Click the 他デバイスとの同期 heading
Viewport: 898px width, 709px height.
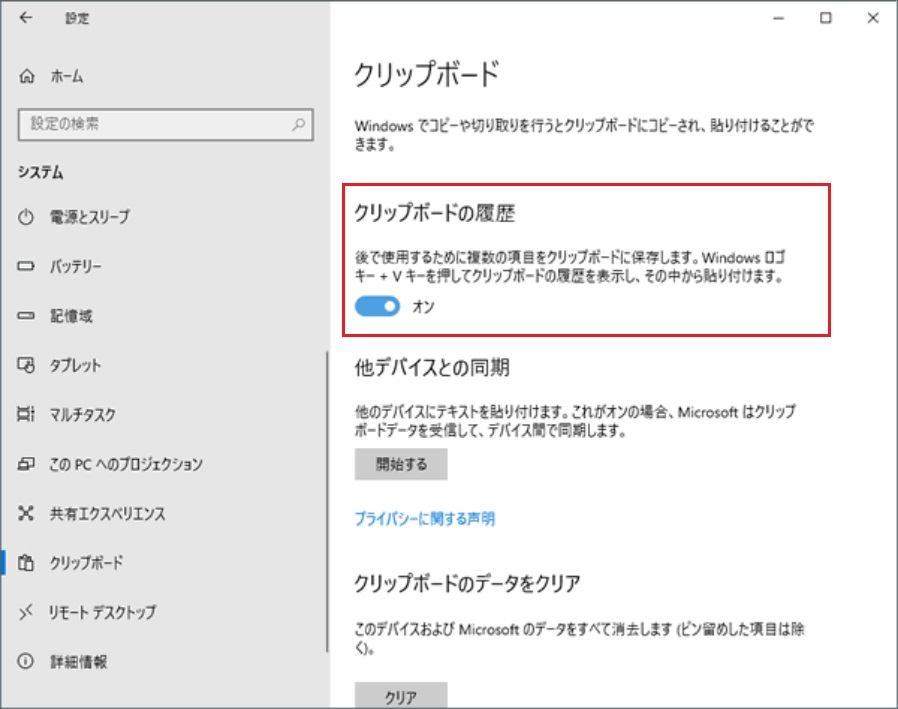pos(432,367)
